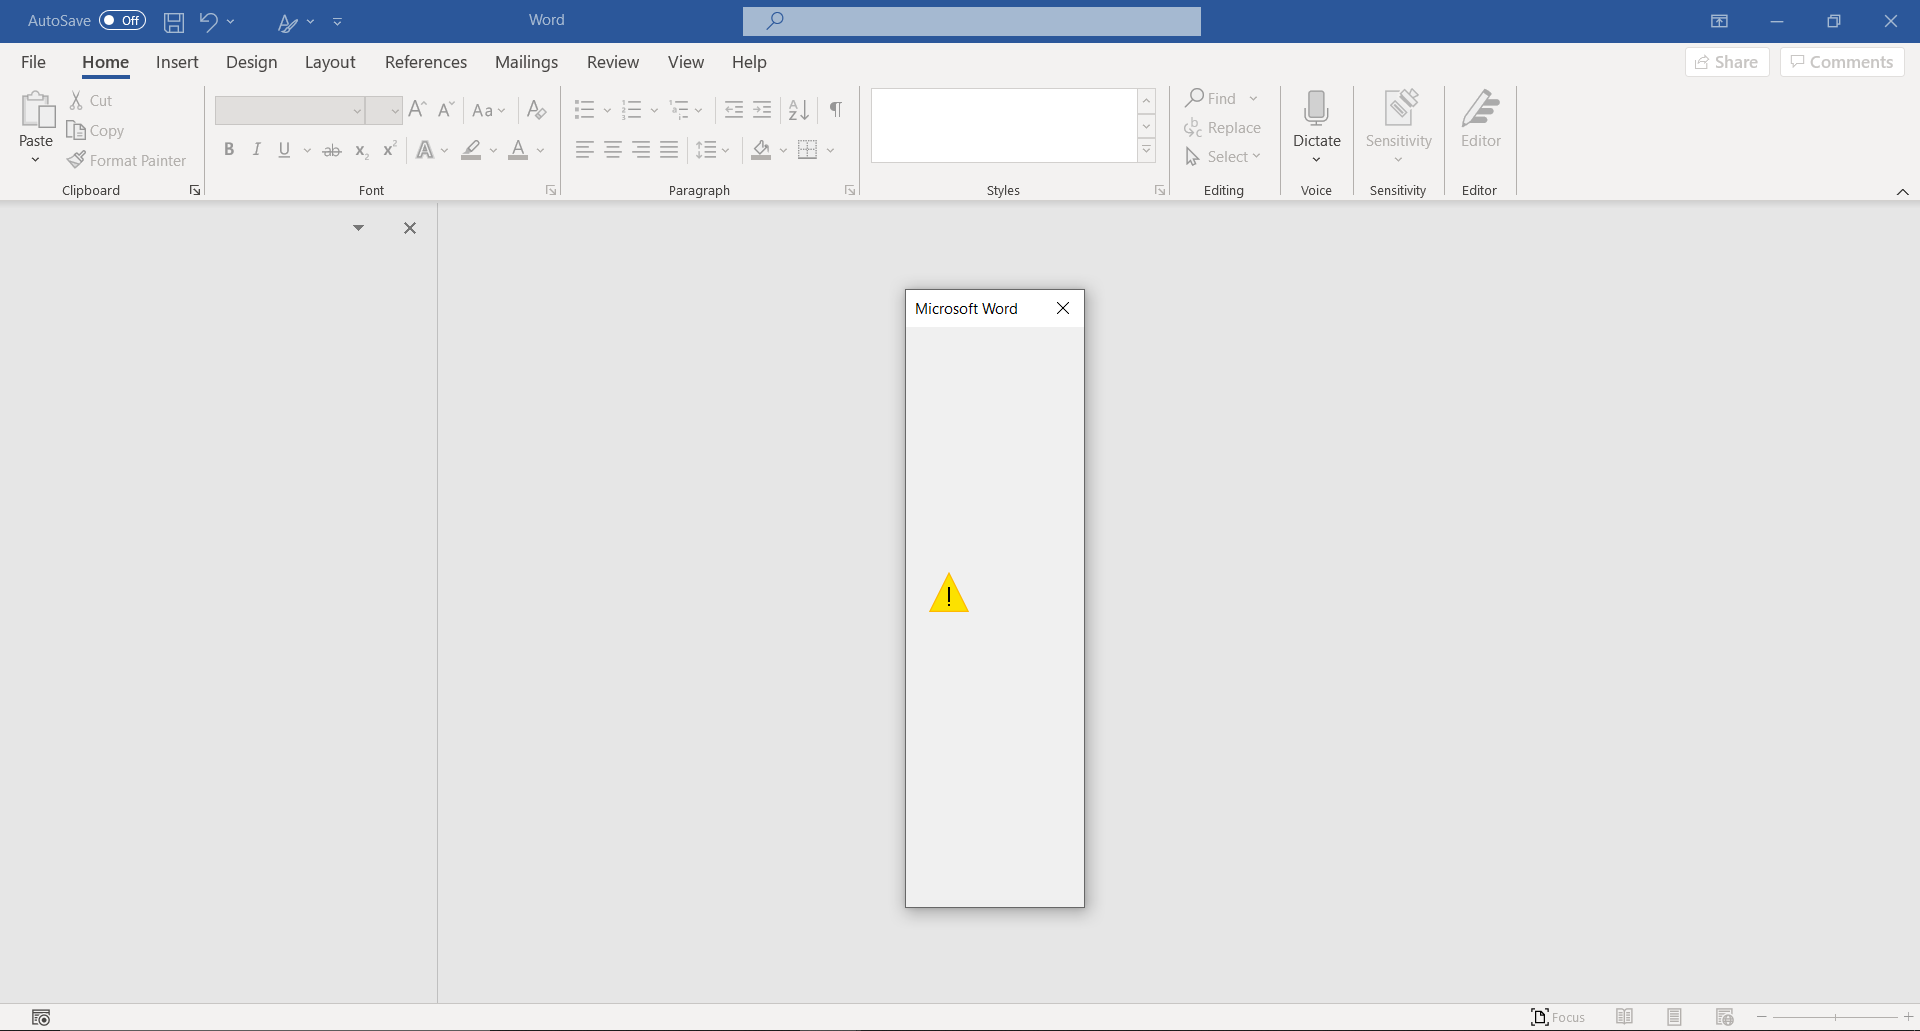1920x1031 pixels.
Task: Apply the red font color
Action: coord(518,150)
